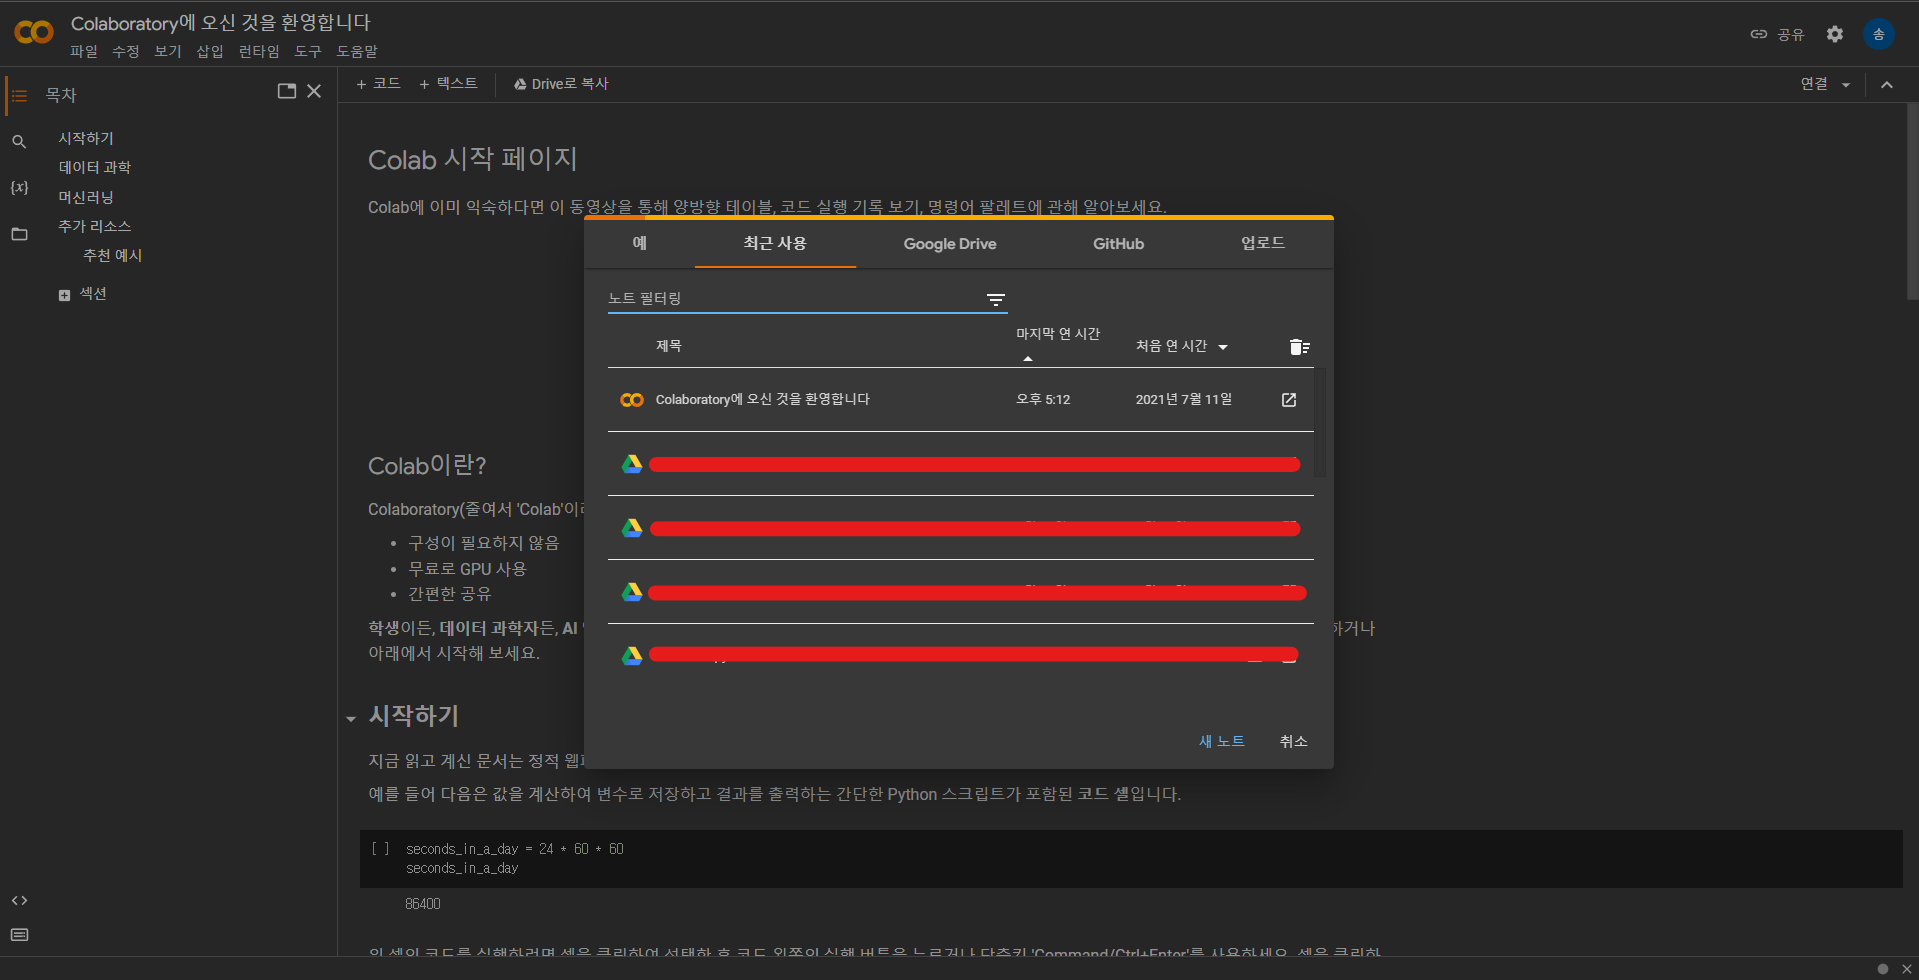The height and width of the screenshot is (980, 1919).
Task: Open the command palette icon at sidebar bottom
Action: (19, 935)
